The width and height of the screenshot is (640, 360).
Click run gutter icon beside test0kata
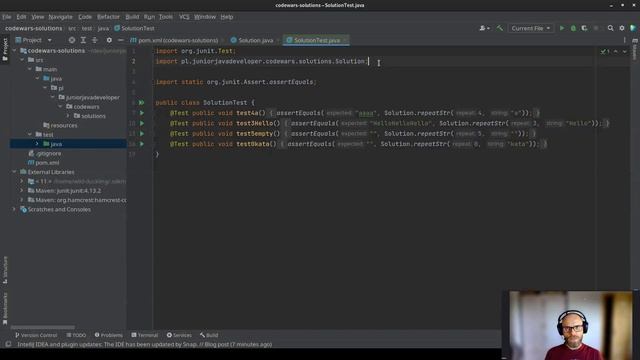click(142, 144)
